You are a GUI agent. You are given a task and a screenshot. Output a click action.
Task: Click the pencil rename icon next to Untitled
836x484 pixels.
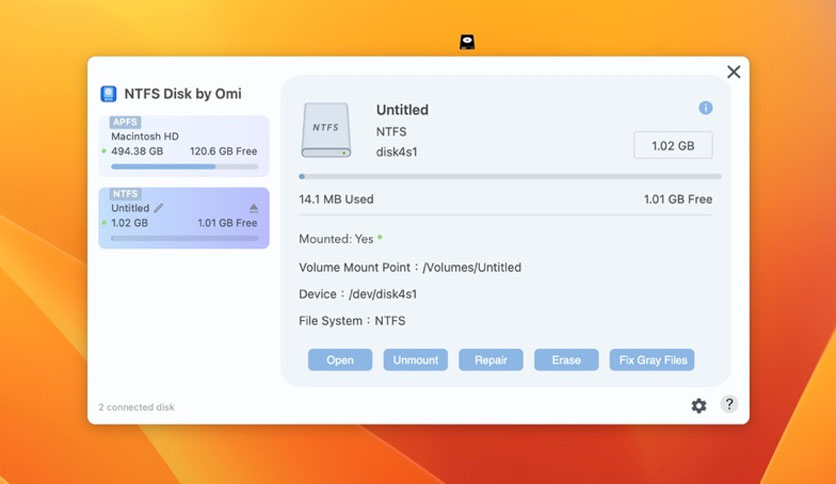click(158, 208)
